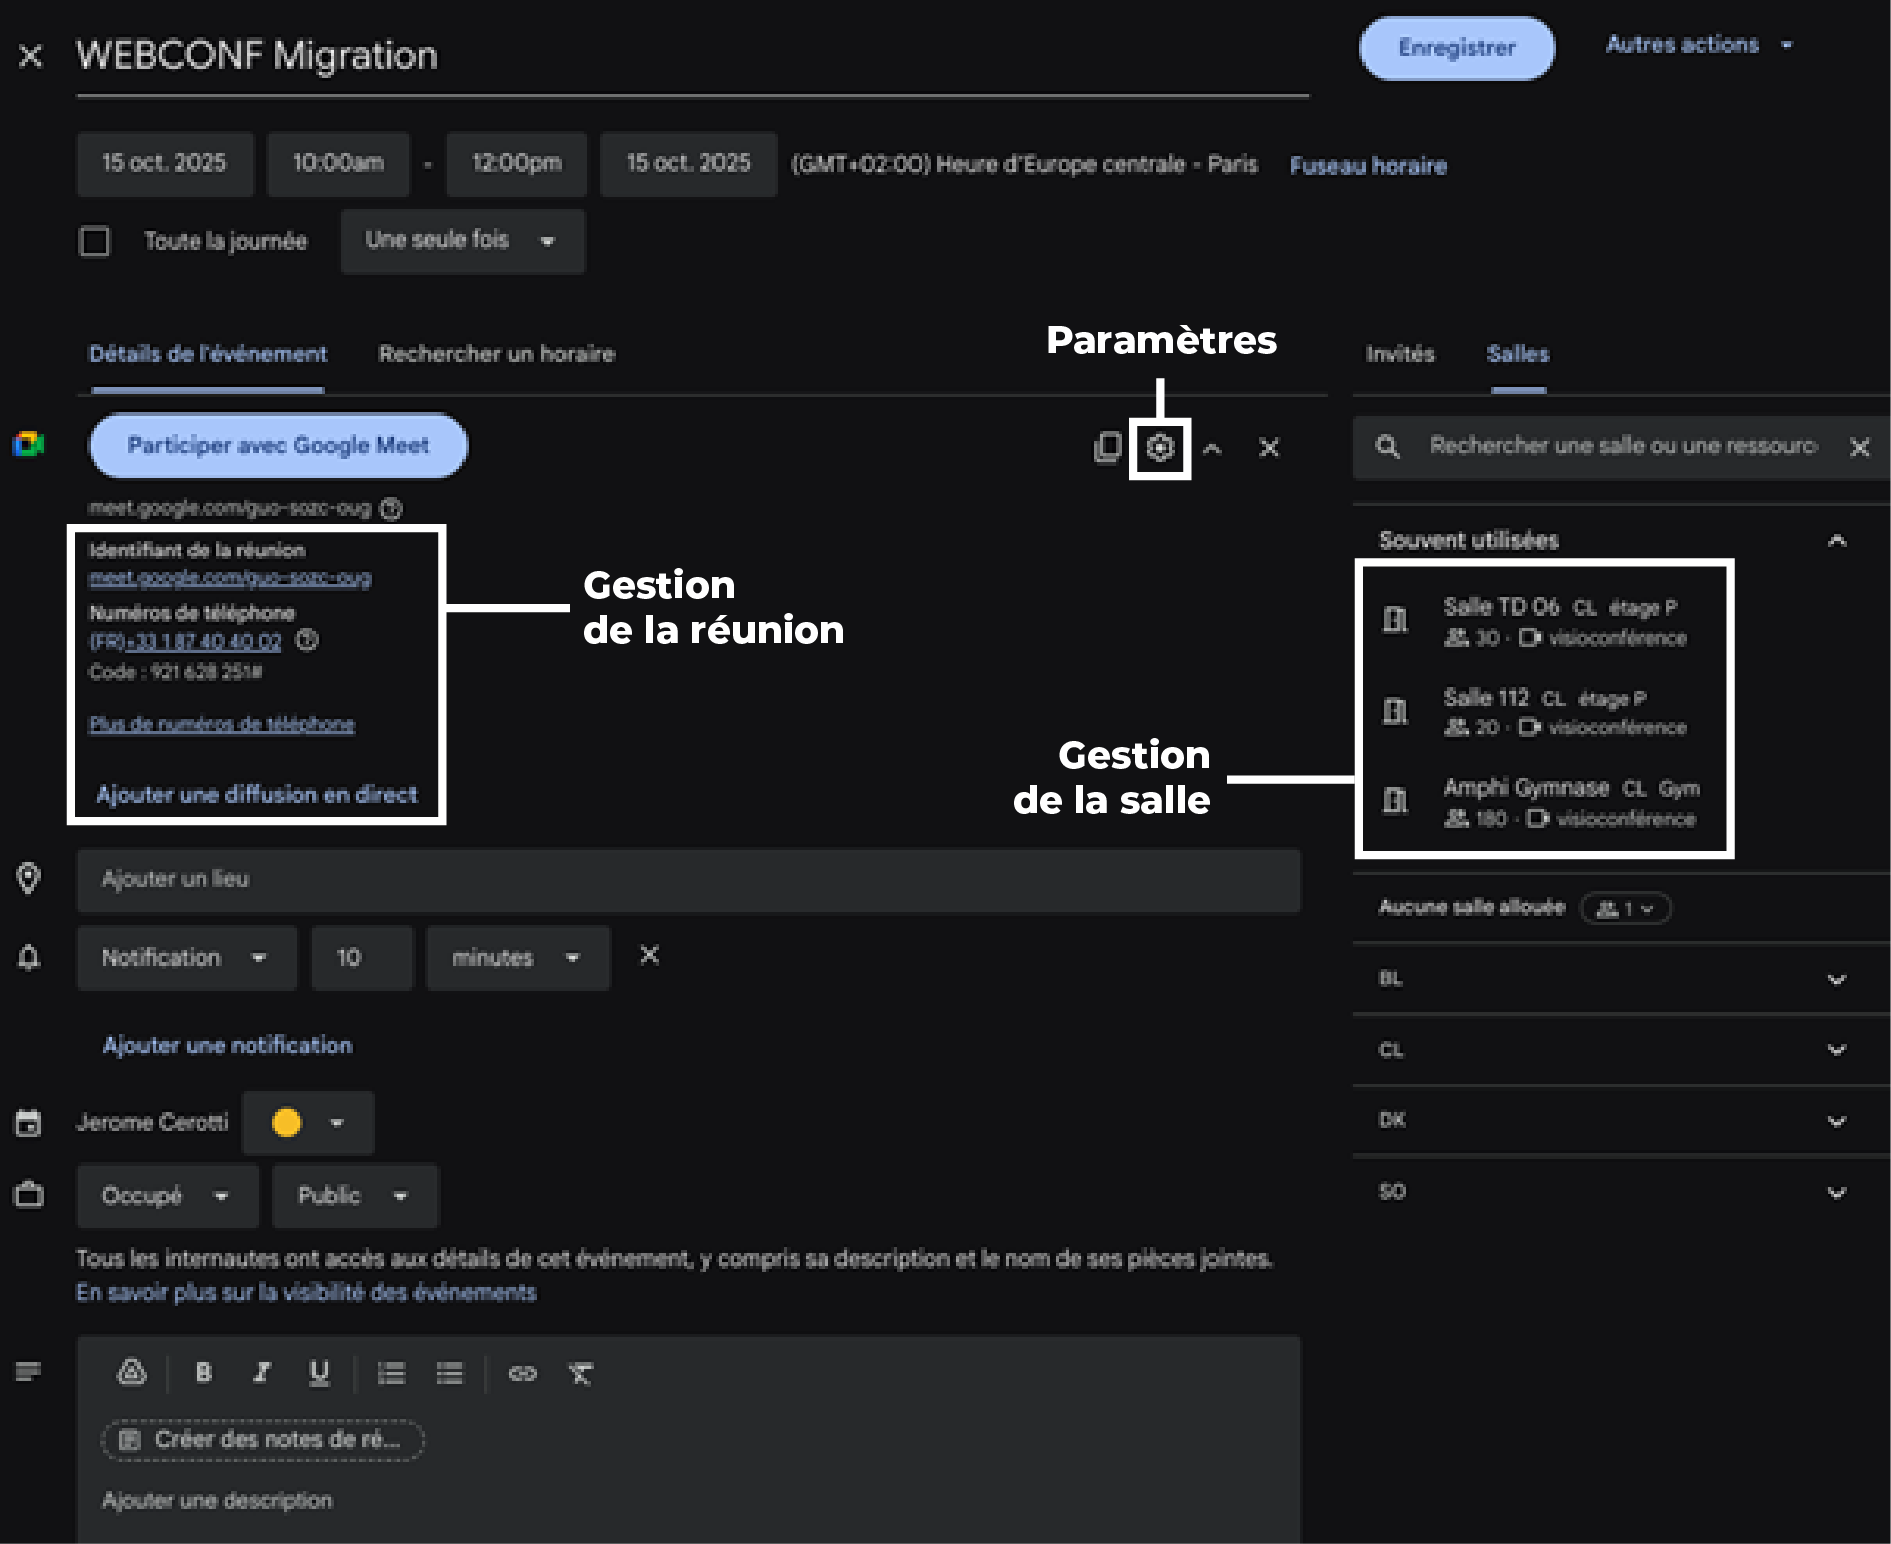Open the Occupé availability dropdown
The height and width of the screenshot is (1544, 1891).
coord(168,1196)
